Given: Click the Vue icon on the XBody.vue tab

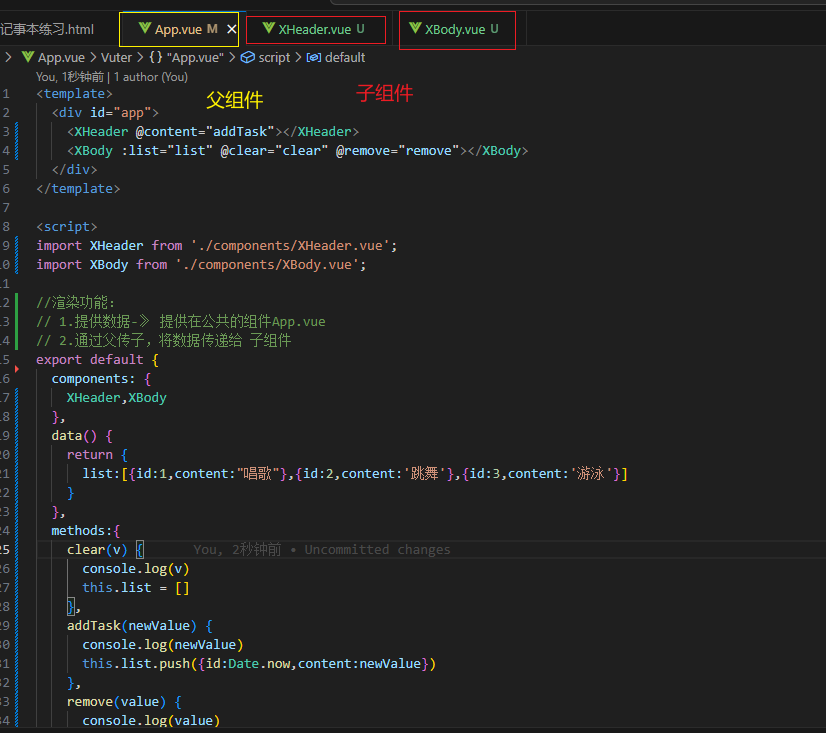Looking at the screenshot, I should (415, 28).
